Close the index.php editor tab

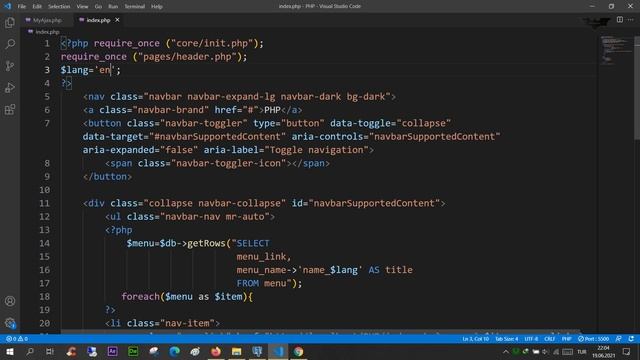[117, 20]
